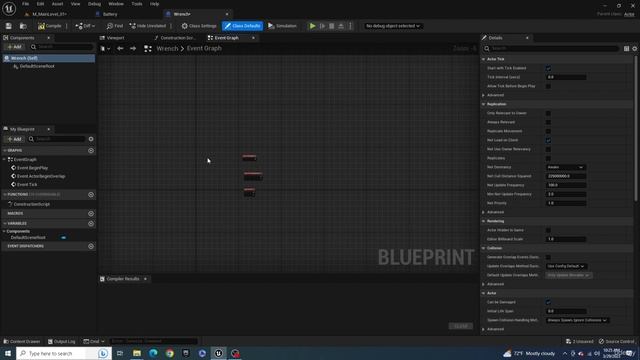Screen dimensions: 640x360
Task: Select Wrench (Self) in components
Action: 48,58
